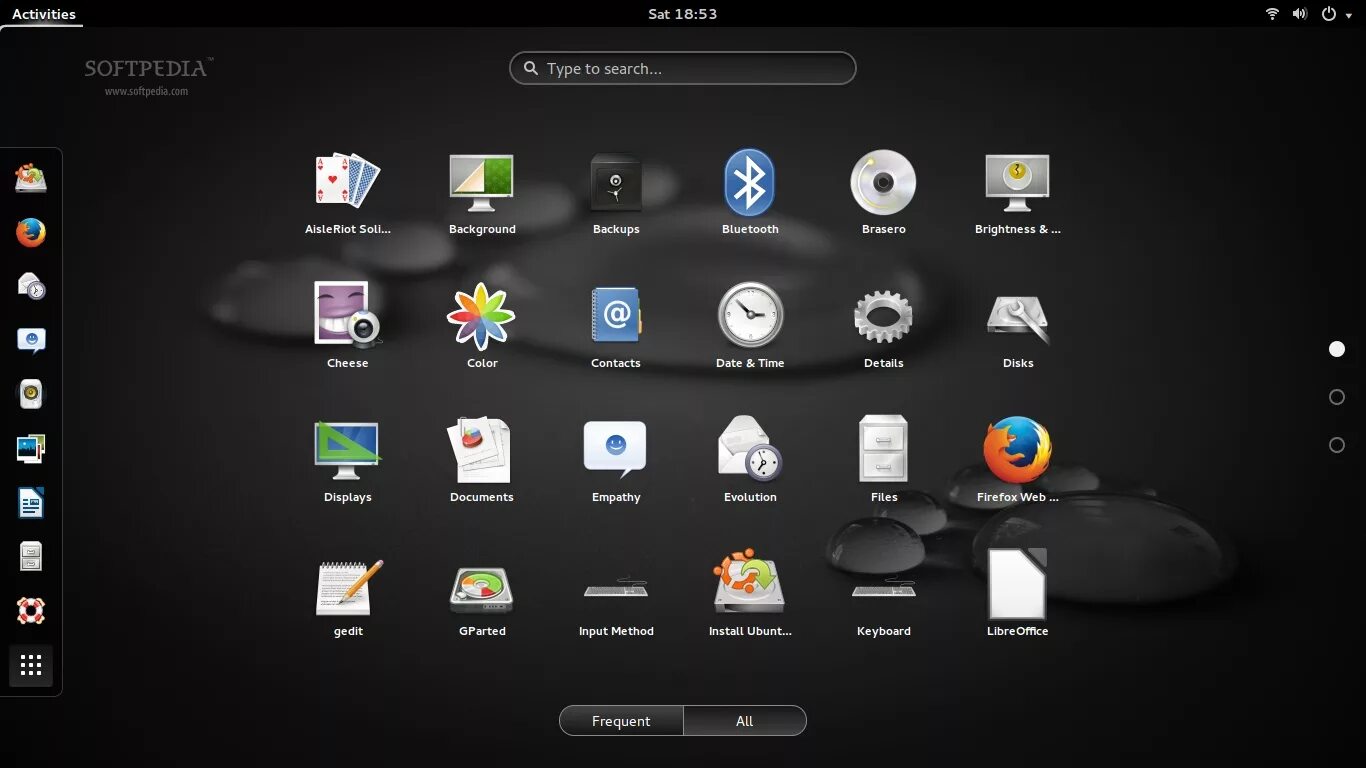This screenshot has width=1366, height=768.
Task: Toggle the Show Applications grid button
Action: (x=31, y=665)
